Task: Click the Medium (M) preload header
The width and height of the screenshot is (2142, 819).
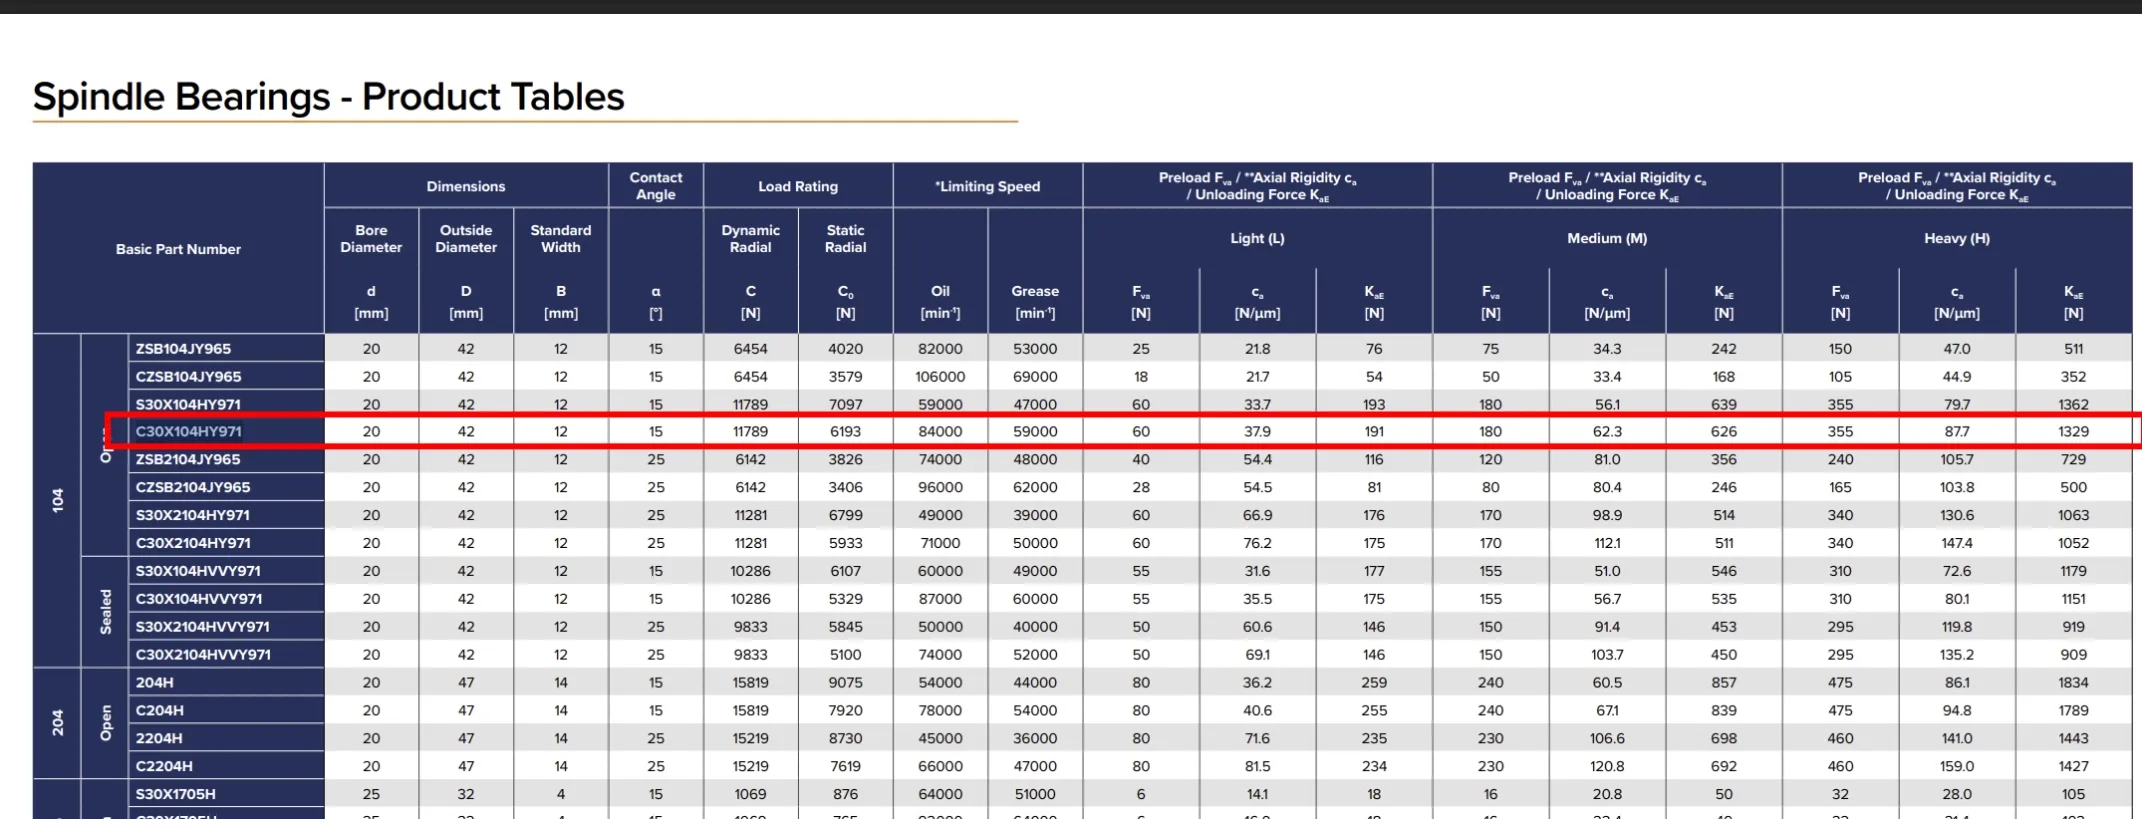Action: tap(1607, 238)
